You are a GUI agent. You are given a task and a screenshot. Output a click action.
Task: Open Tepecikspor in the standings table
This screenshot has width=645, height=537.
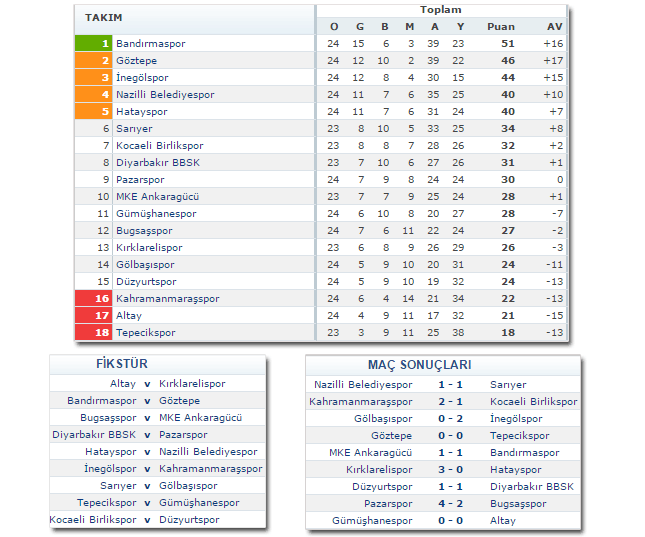click(145, 333)
